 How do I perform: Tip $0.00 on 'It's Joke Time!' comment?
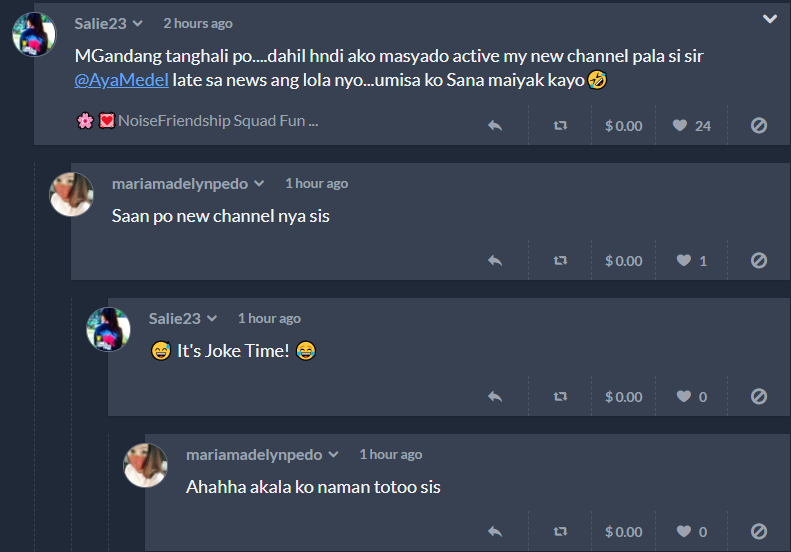tap(624, 397)
